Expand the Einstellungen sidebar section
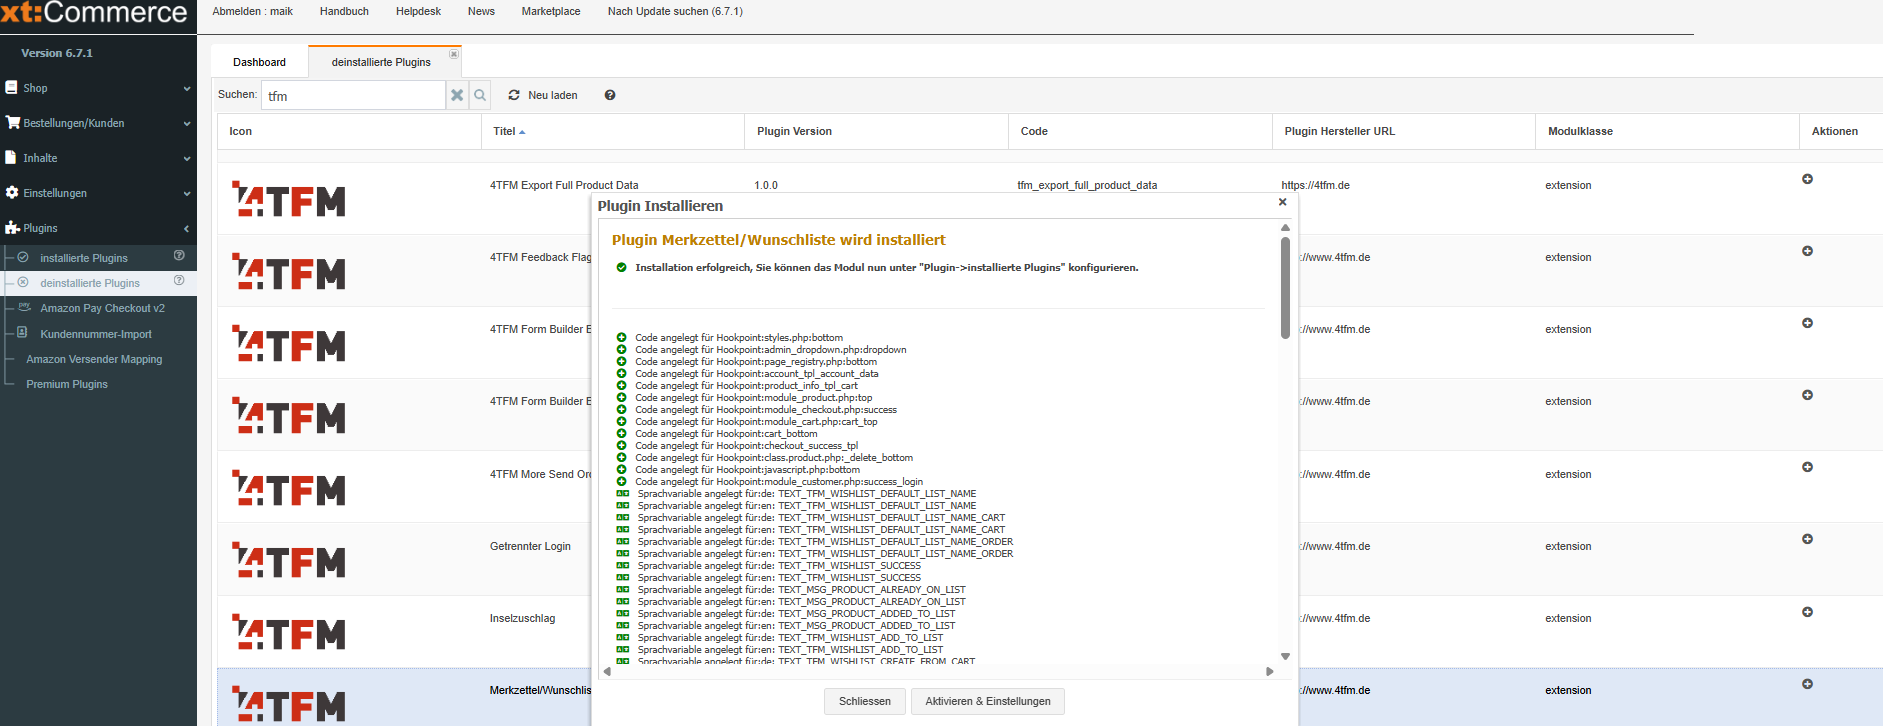The image size is (1883, 726). point(98,193)
